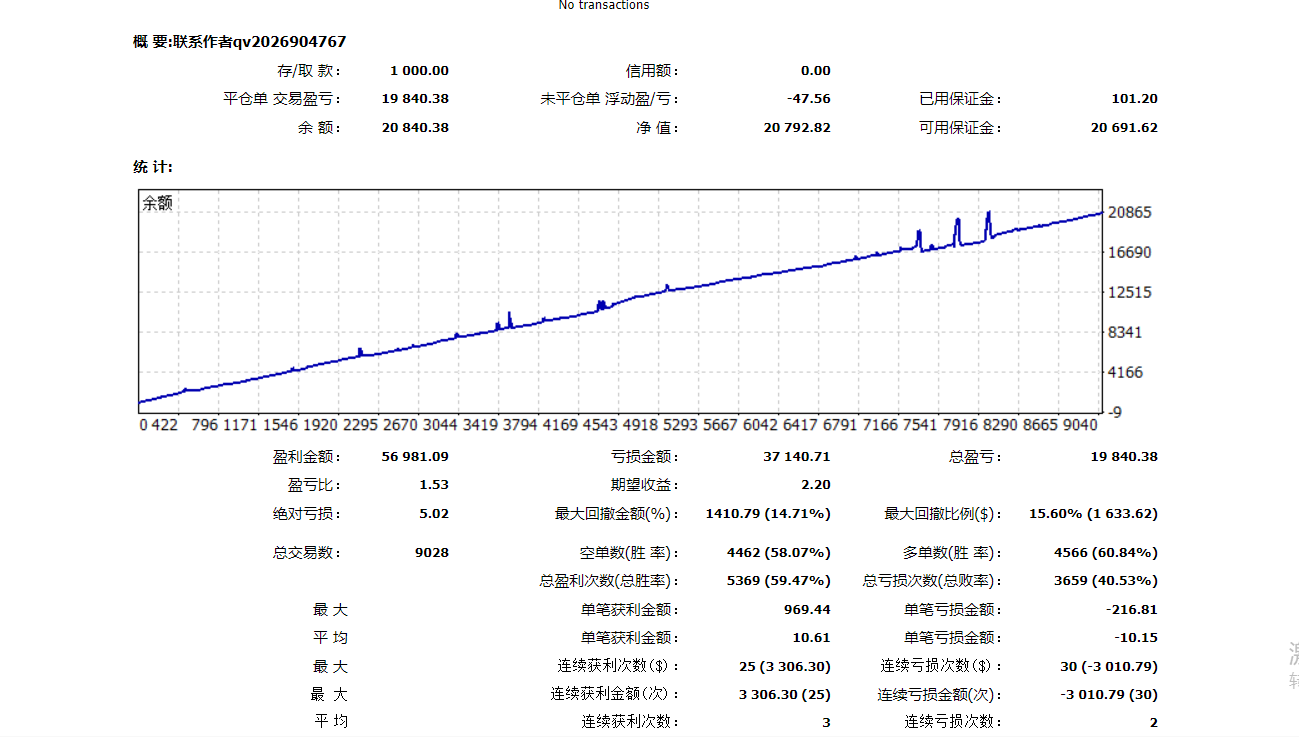Click total net profit 19 840.38 beside 总盈亏
Screen dimensions: 1299x737
[1124, 456]
